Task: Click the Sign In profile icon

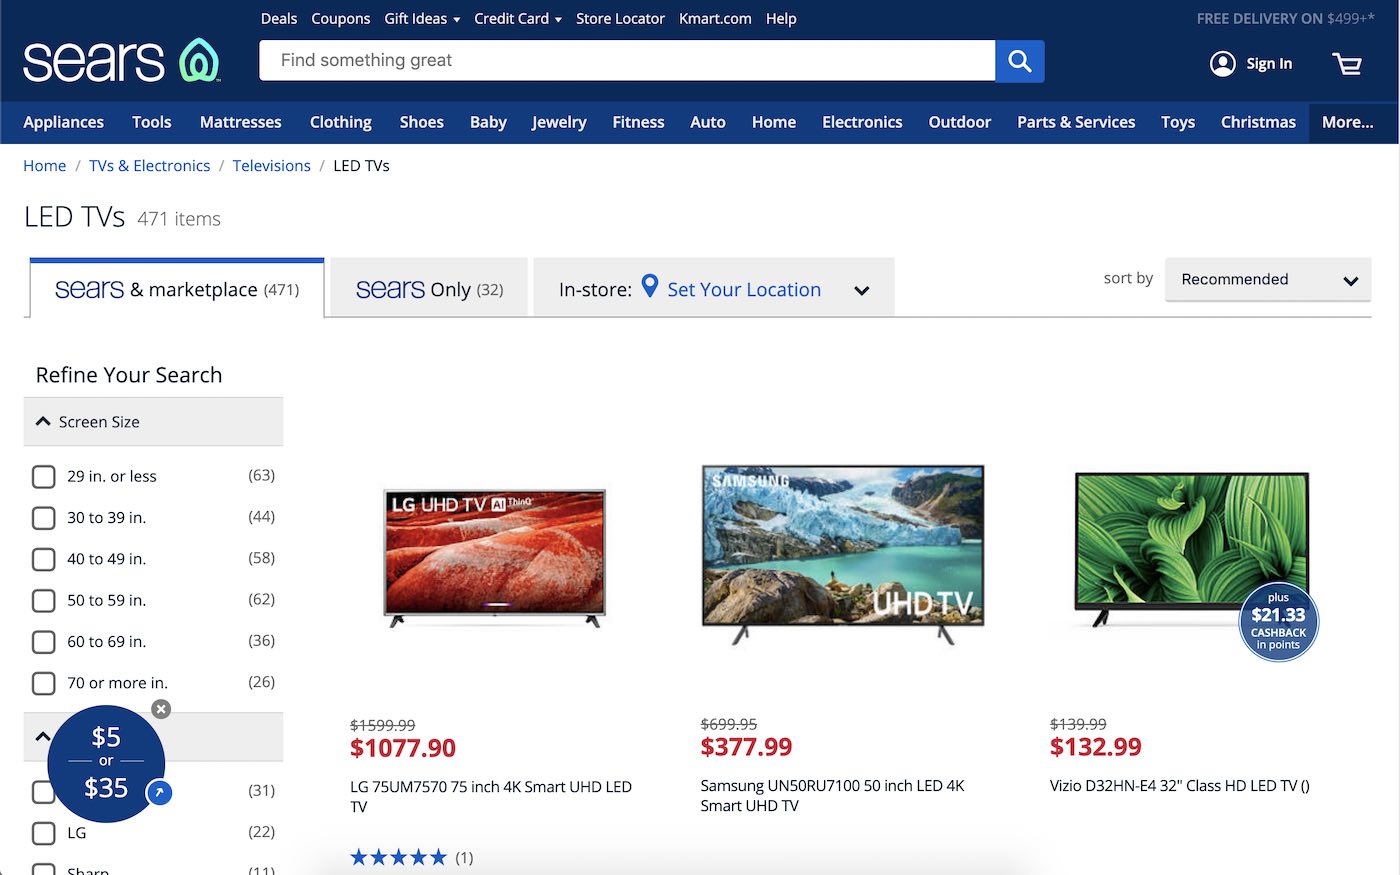Action: tap(1222, 64)
